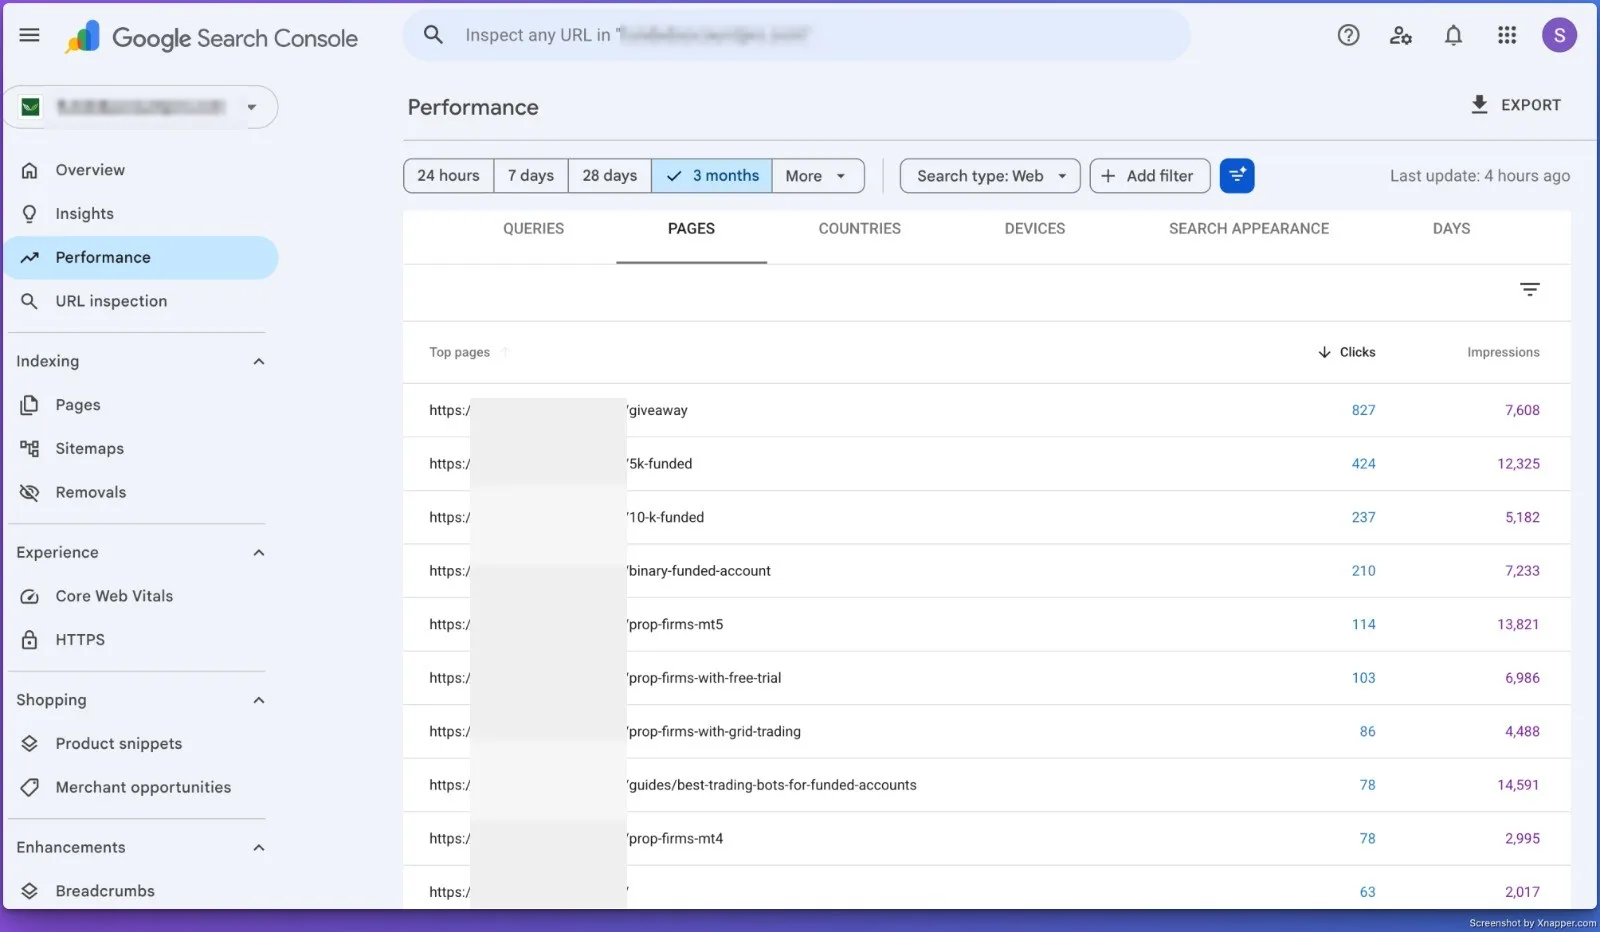Screen dimensions: 1600x932
Task: Collapse the Indexing section
Action: [x=259, y=362]
